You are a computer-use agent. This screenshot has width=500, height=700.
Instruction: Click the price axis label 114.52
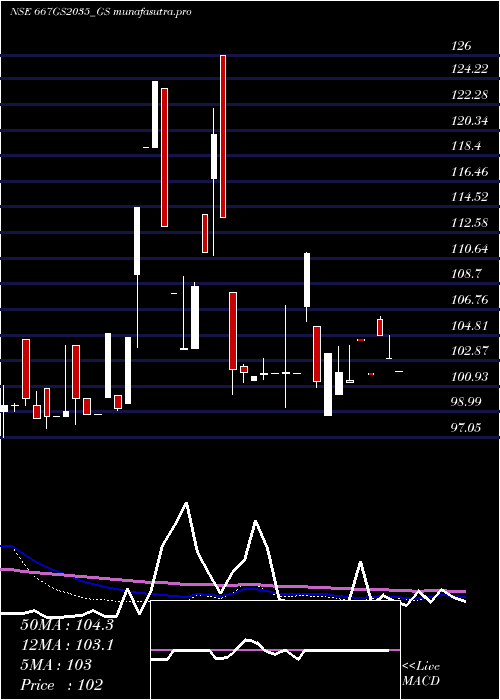(470, 197)
